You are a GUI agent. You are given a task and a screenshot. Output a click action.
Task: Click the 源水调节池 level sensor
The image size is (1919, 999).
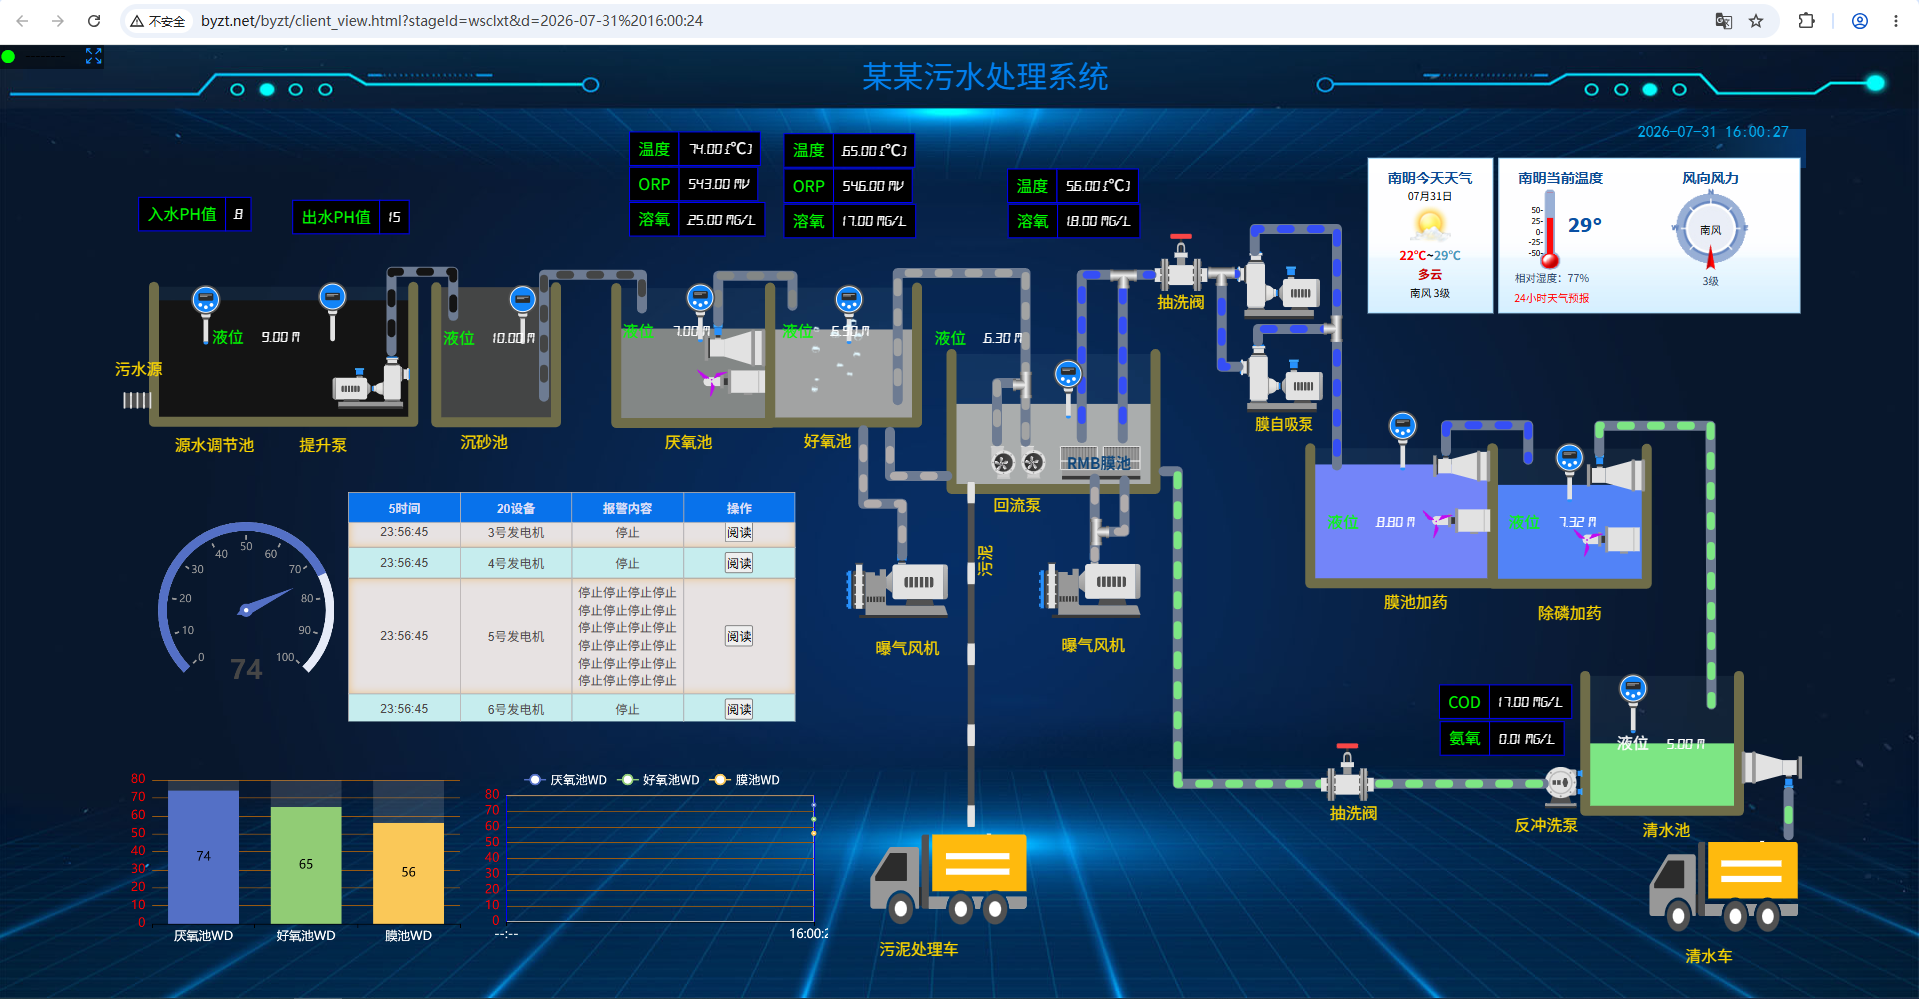coord(206,312)
